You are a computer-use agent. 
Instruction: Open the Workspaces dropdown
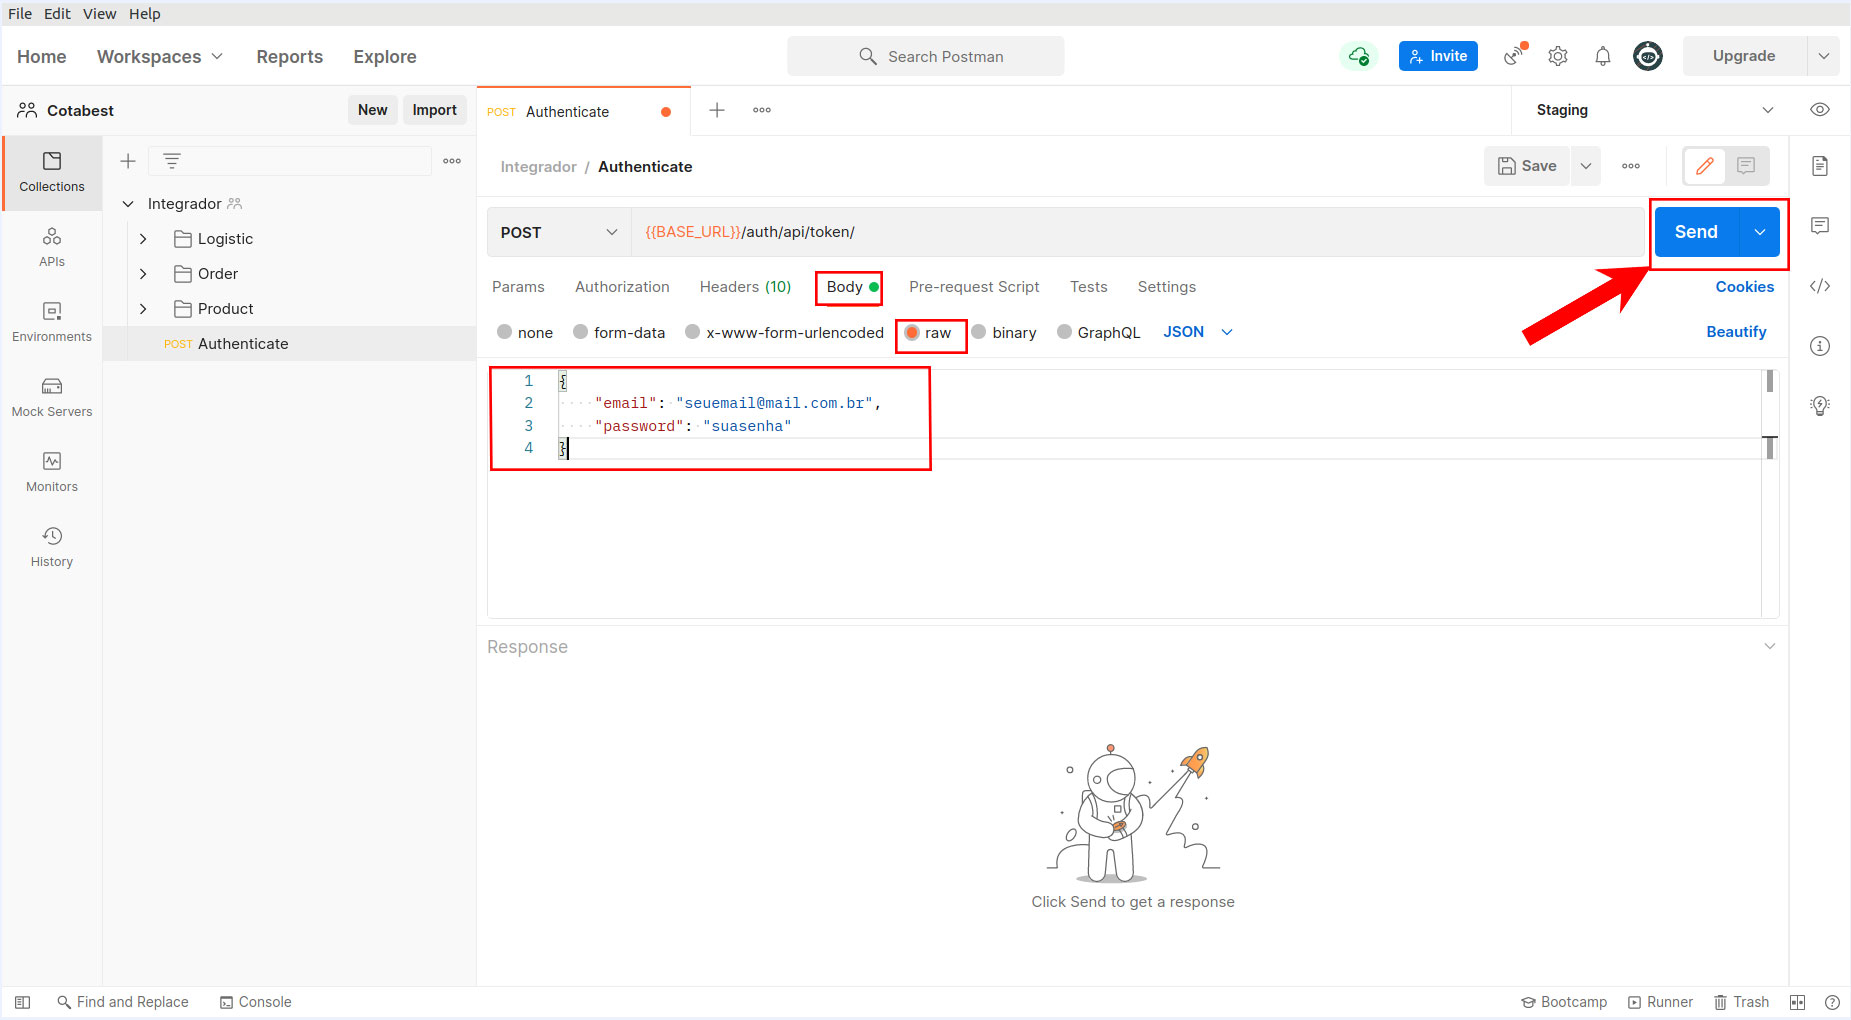(160, 57)
